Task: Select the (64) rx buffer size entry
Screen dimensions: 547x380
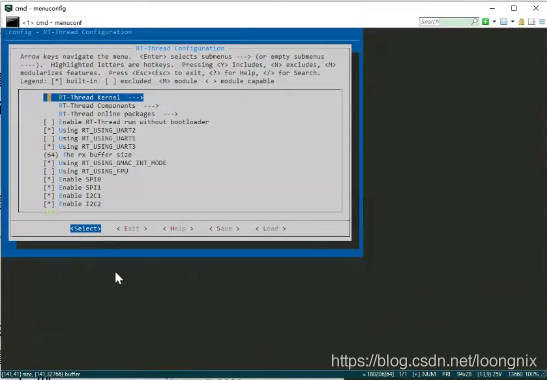Action: point(88,155)
